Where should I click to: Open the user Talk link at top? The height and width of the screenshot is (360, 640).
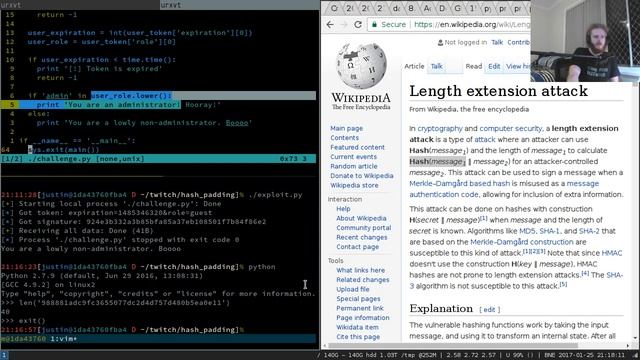click(x=497, y=42)
